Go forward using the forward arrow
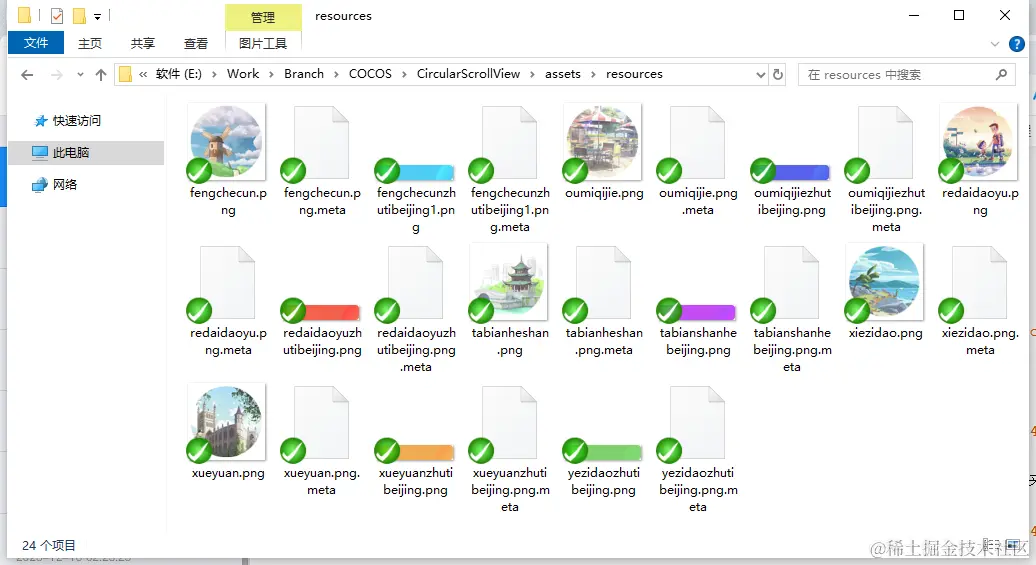The image size is (1036, 565). pyautogui.click(x=57, y=75)
